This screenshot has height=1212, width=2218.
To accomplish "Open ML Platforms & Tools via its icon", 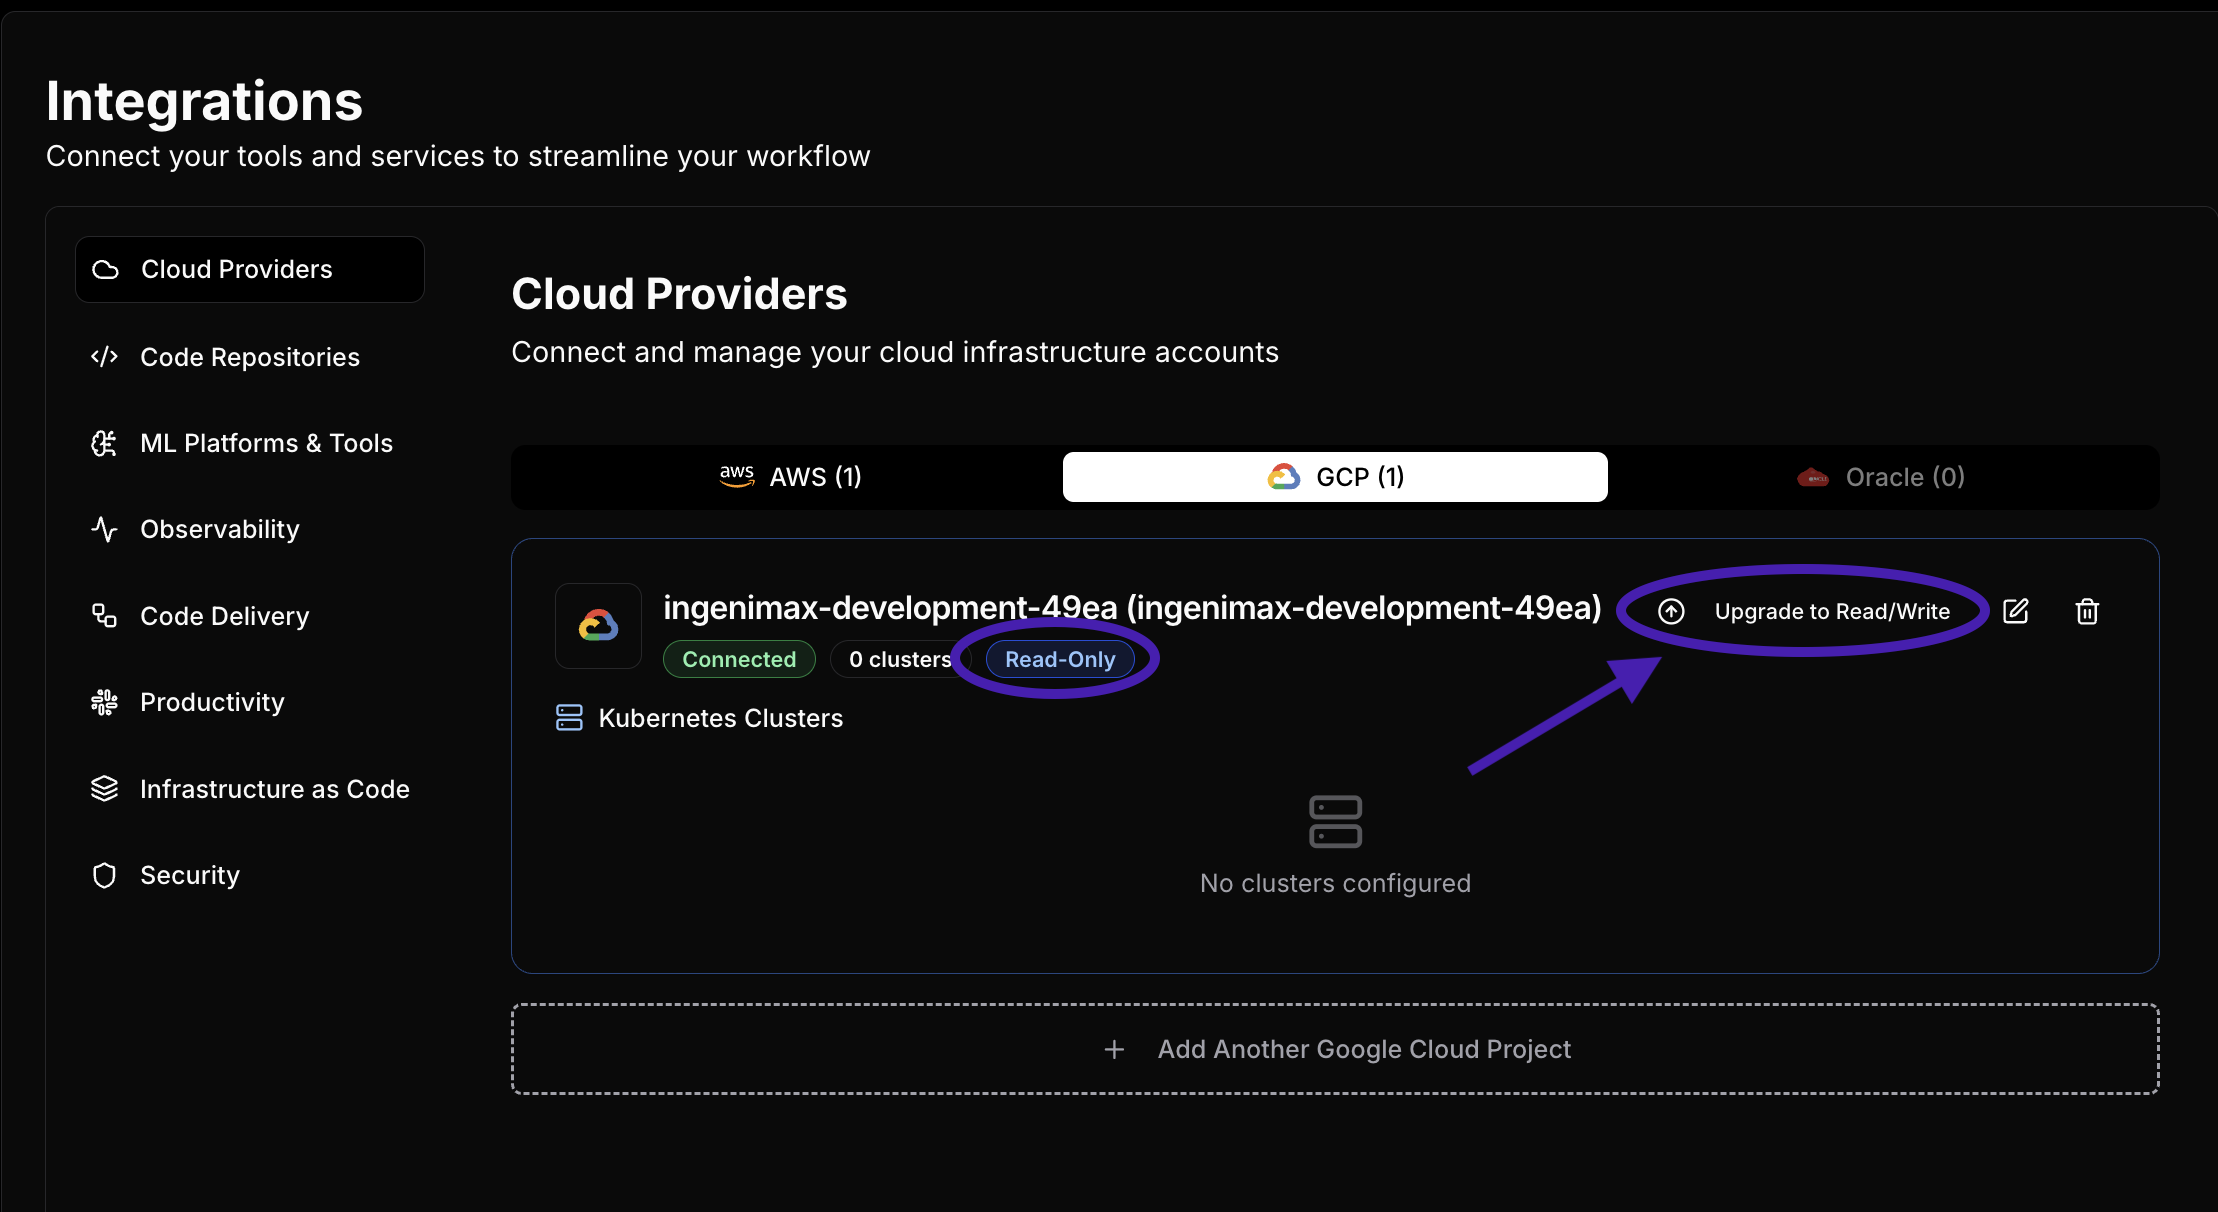I will tap(105, 443).
